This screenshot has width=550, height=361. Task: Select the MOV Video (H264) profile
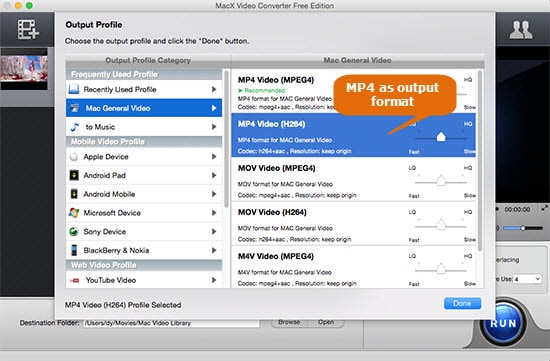pyautogui.click(x=354, y=223)
